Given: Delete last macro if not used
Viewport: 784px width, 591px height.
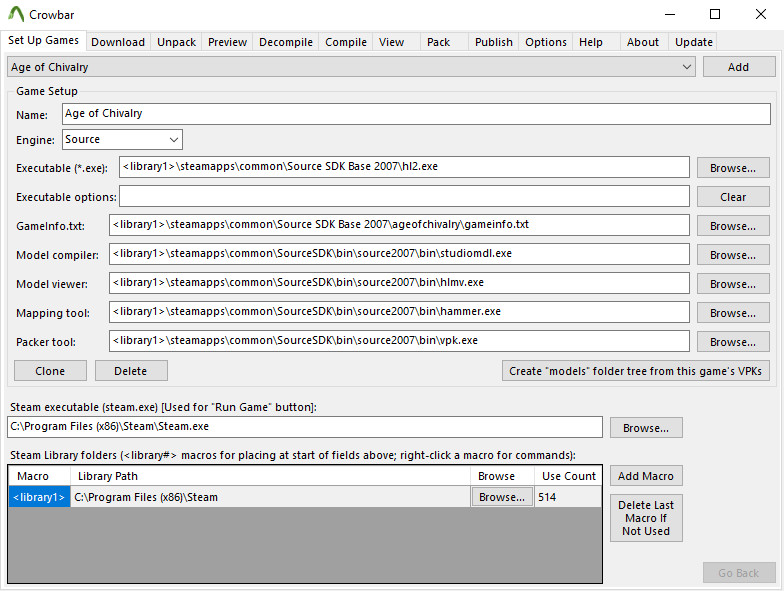Looking at the screenshot, I should click(646, 518).
